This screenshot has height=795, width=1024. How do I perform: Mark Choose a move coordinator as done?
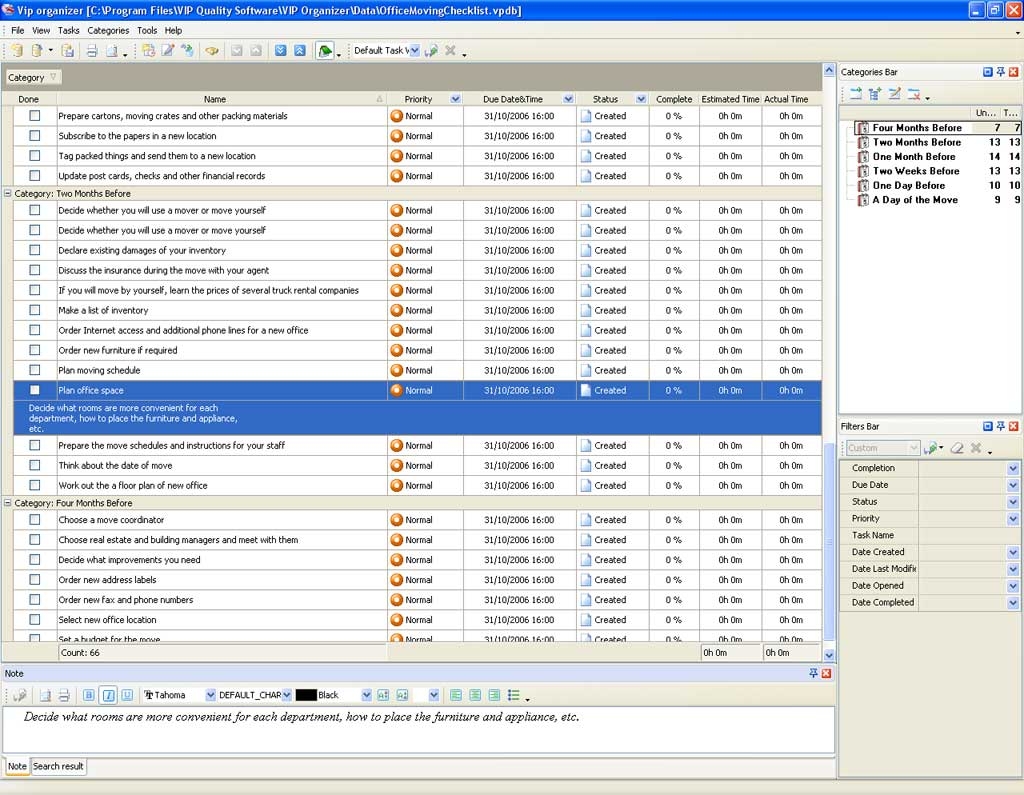(x=34, y=520)
